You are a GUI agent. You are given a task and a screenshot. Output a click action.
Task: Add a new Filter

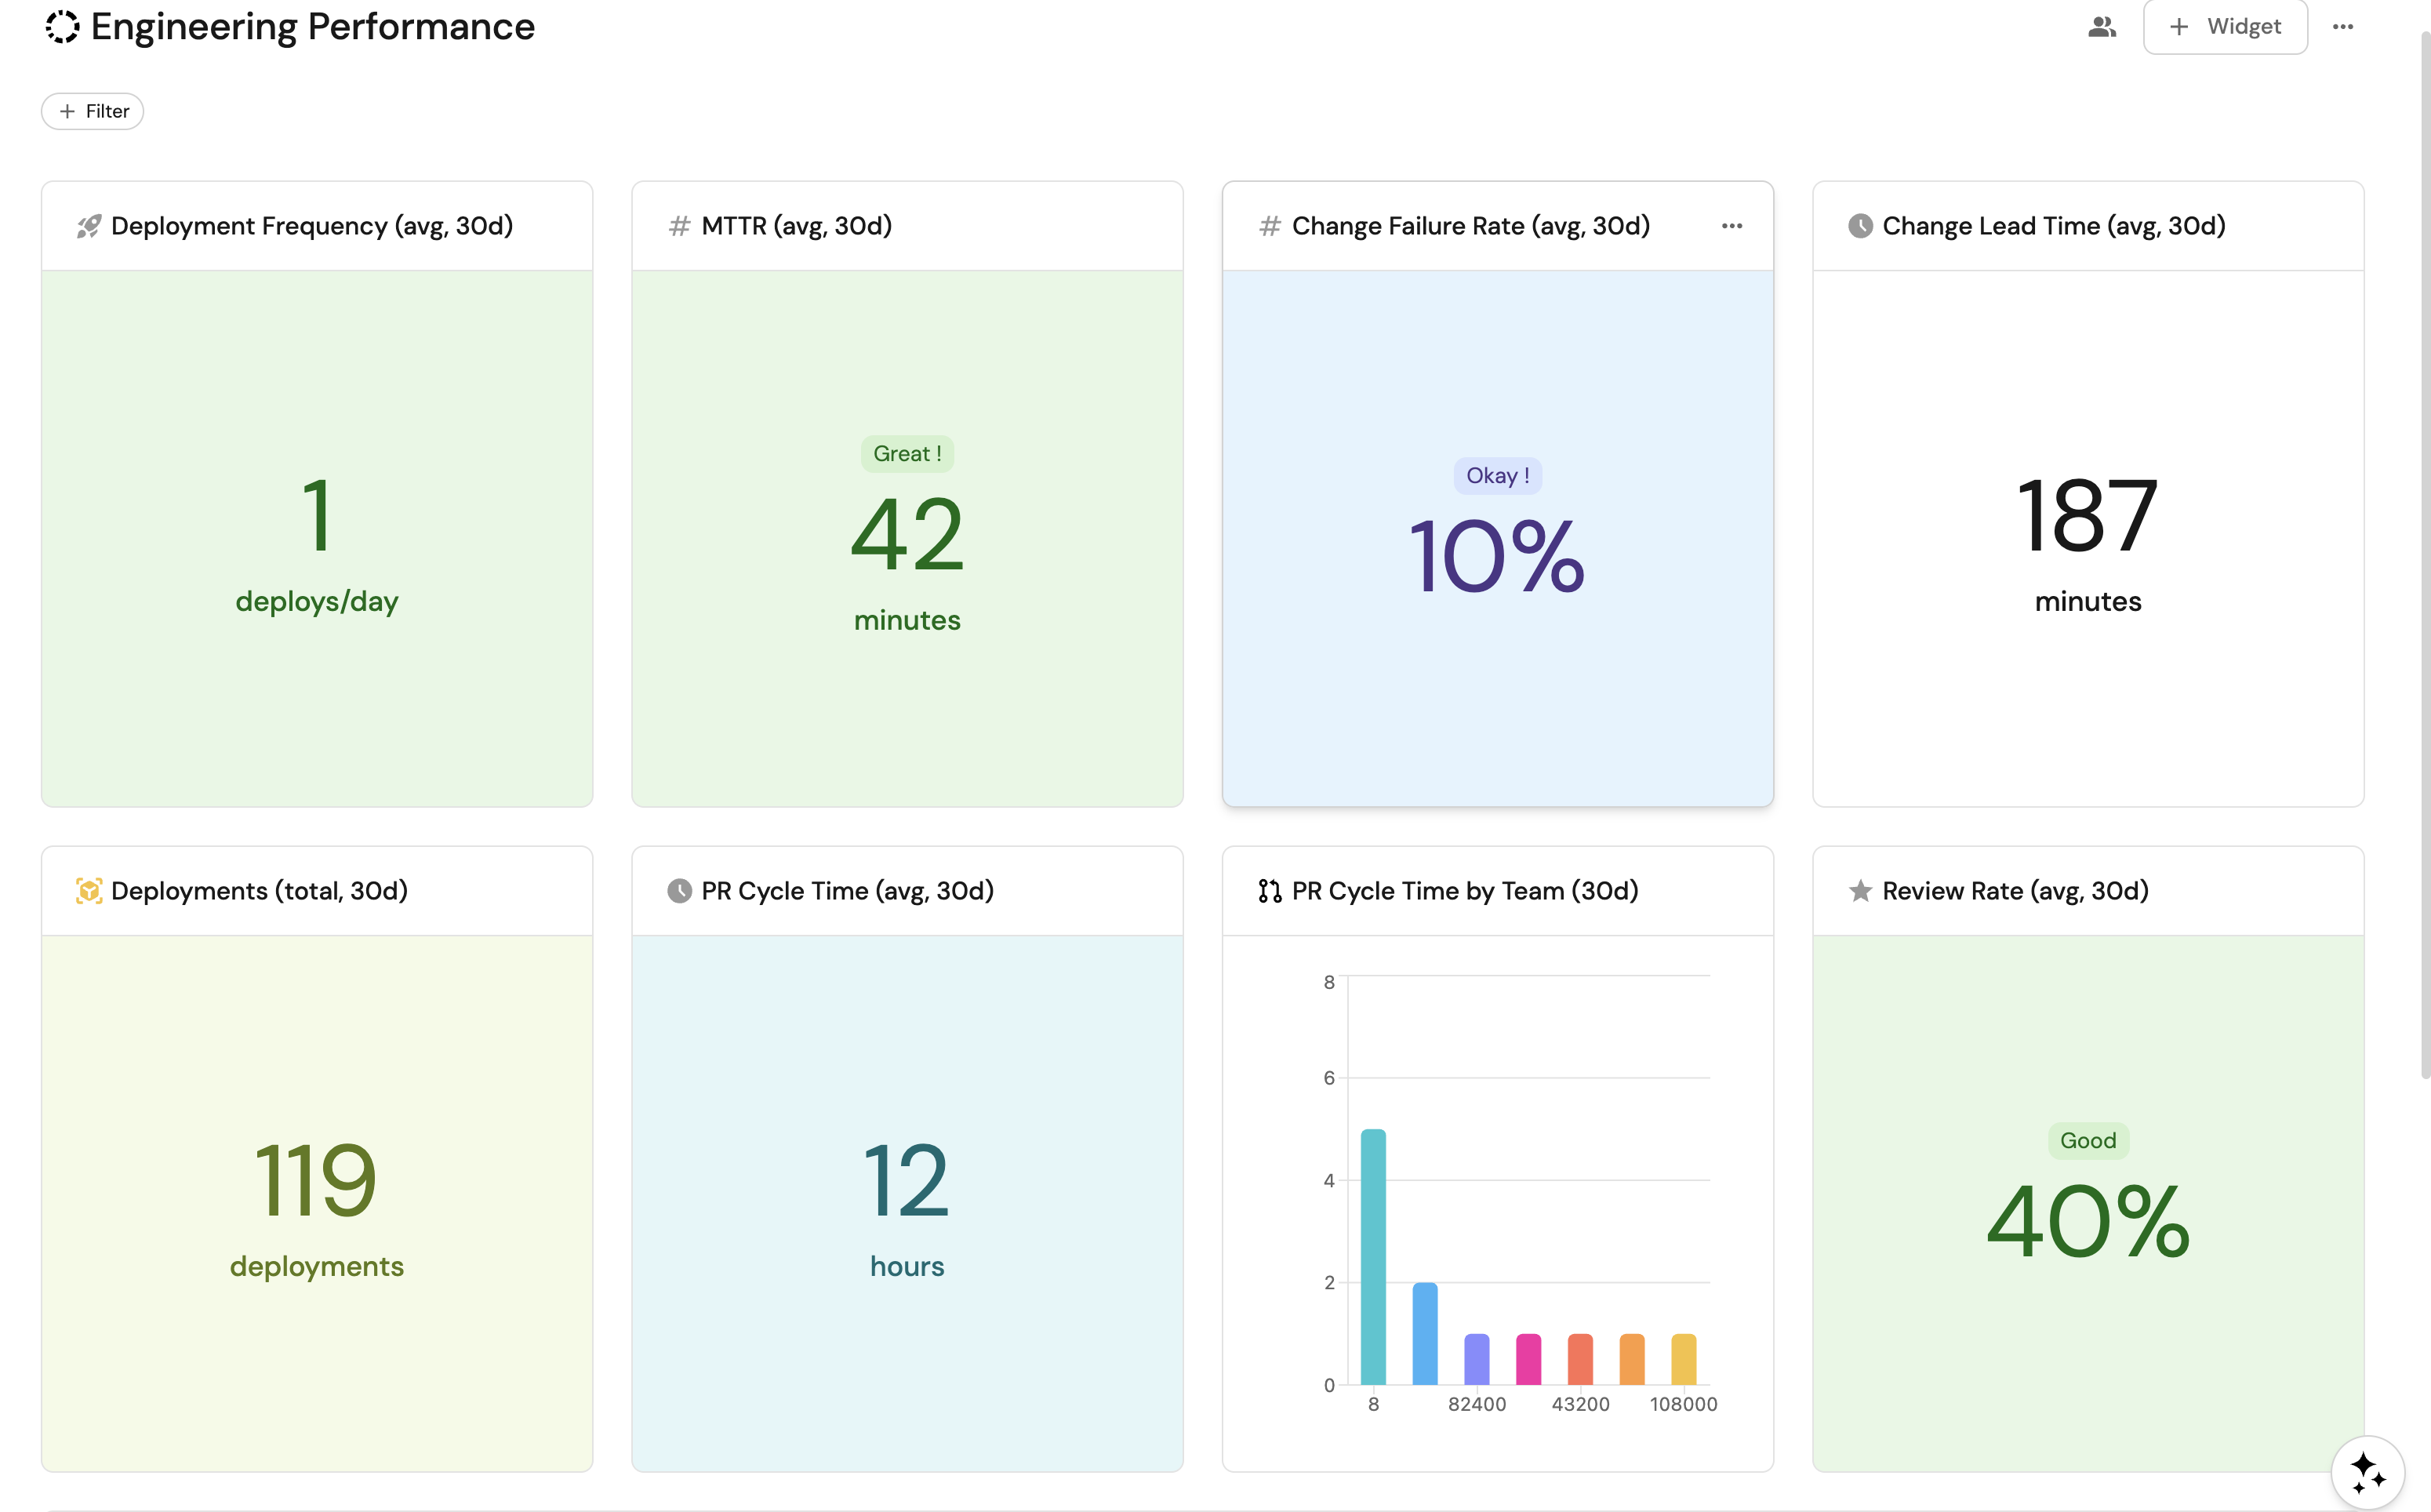click(93, 111)
